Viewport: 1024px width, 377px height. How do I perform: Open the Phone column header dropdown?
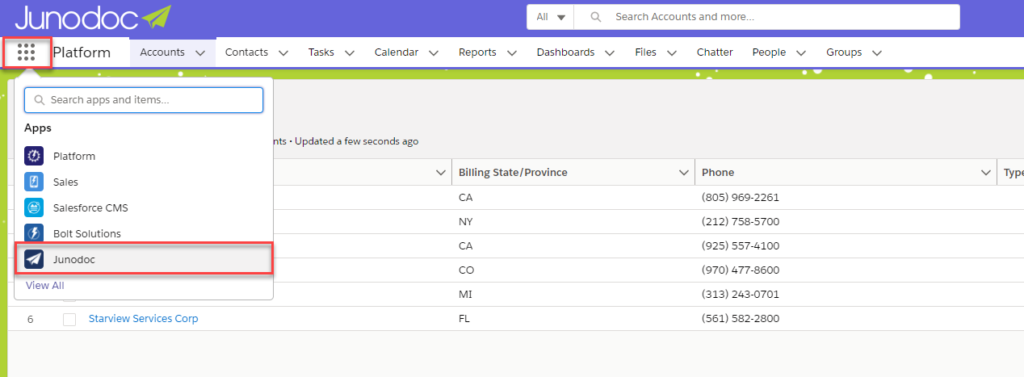coord(986,172)
